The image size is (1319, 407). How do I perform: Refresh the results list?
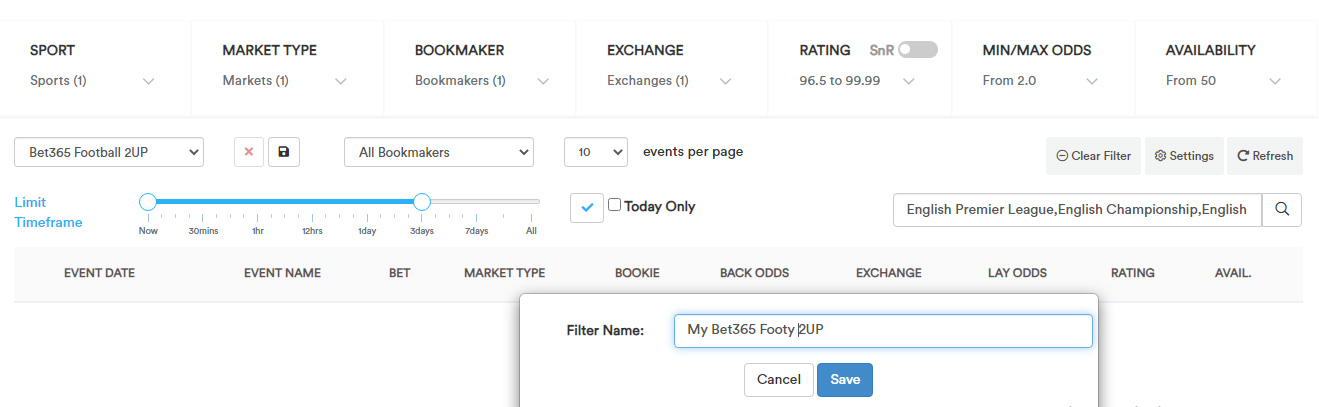[x=1265, y=156]
